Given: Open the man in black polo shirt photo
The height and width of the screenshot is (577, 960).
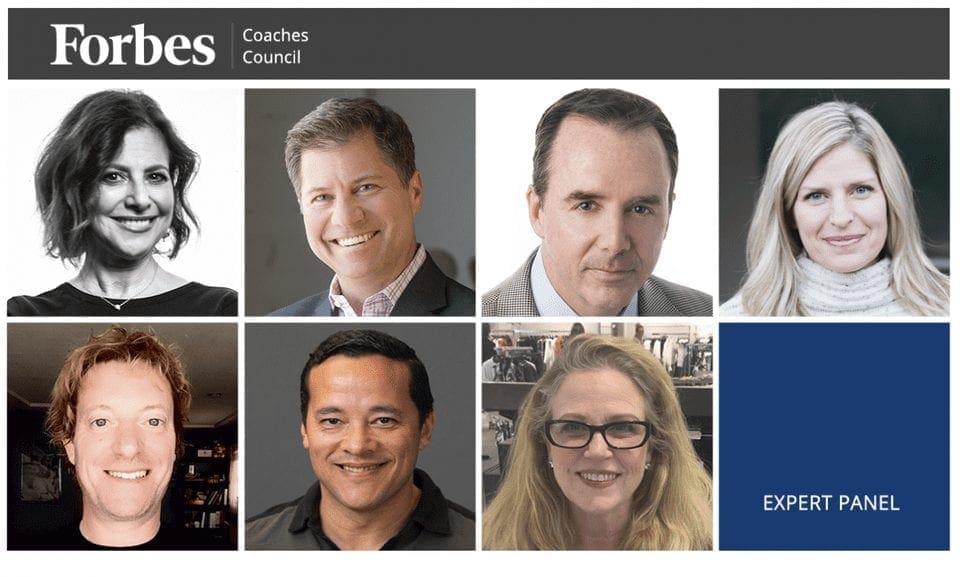Looking at the screenshot, I should click(x=360, y=437).
